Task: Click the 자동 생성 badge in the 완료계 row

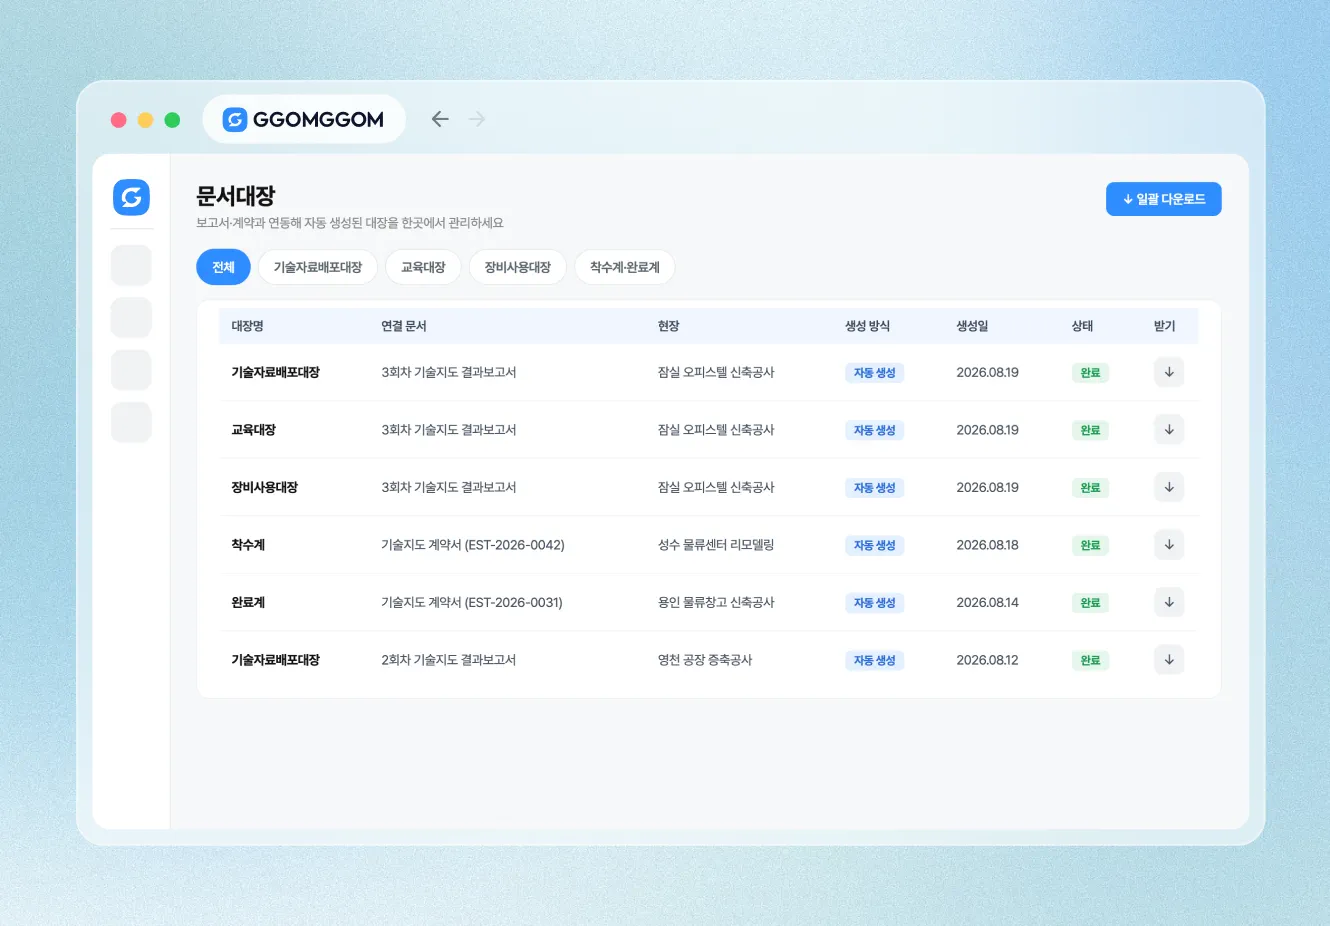Action: [x=875, y=603]
